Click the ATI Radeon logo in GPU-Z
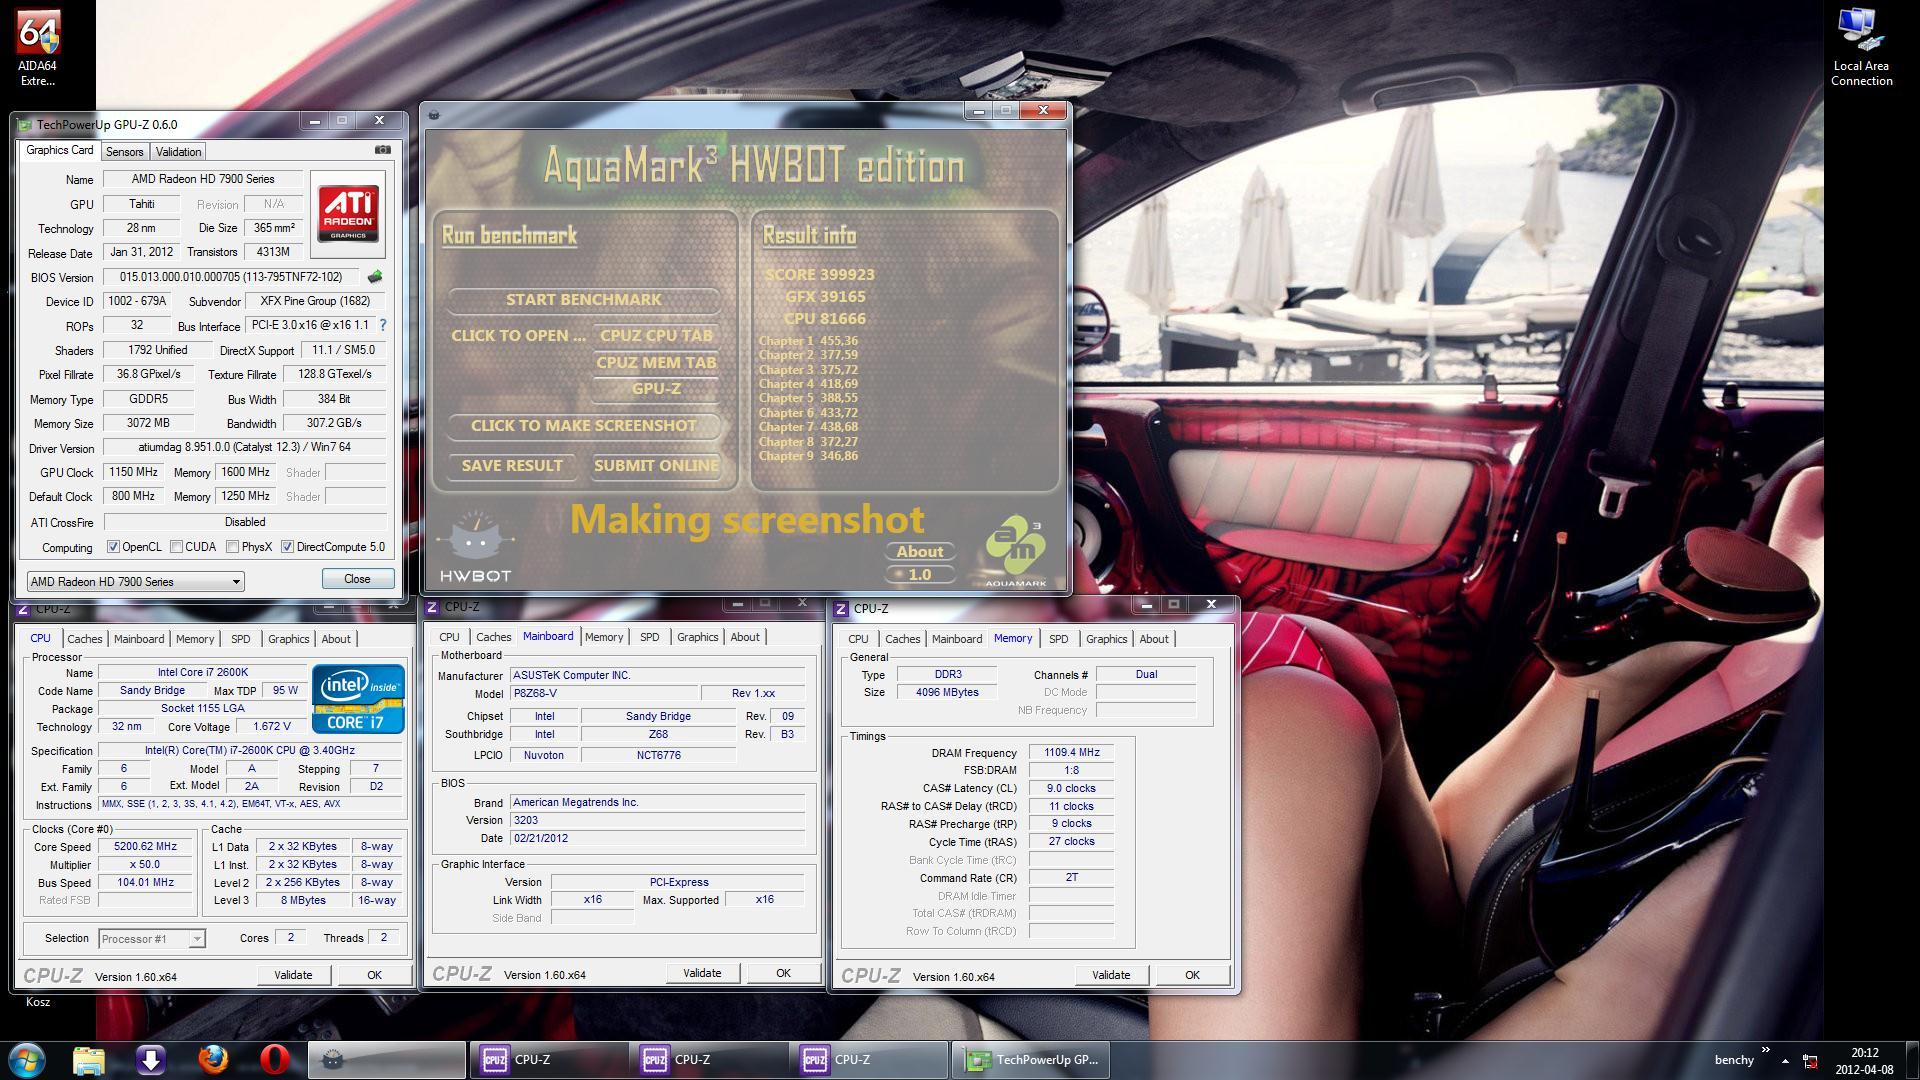Screen dimensions: 1920x1080 [x=348, y=213]
